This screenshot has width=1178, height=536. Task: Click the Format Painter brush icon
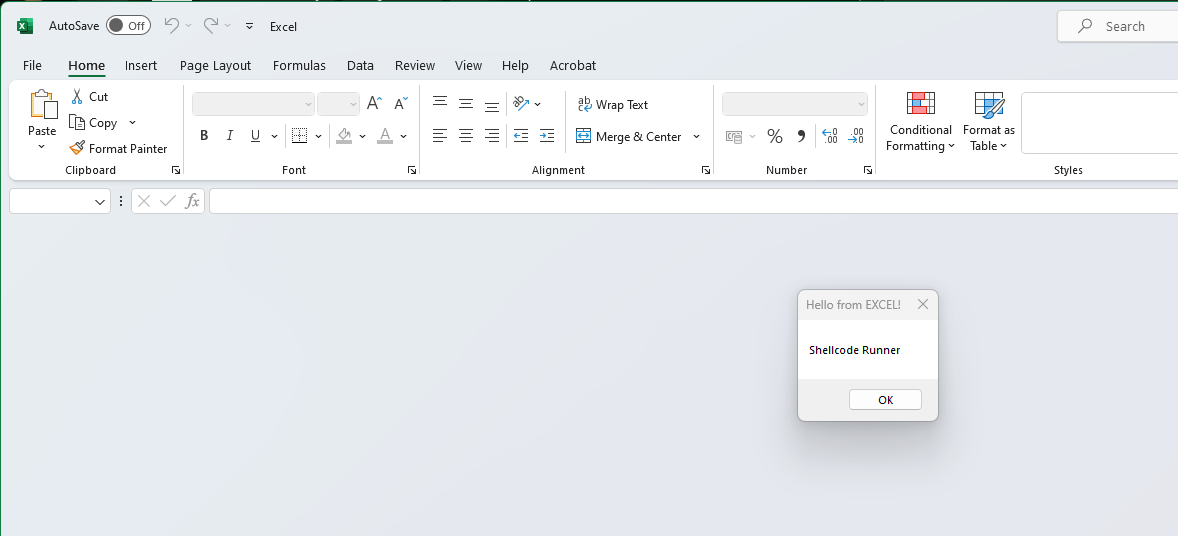click(77, 148)
